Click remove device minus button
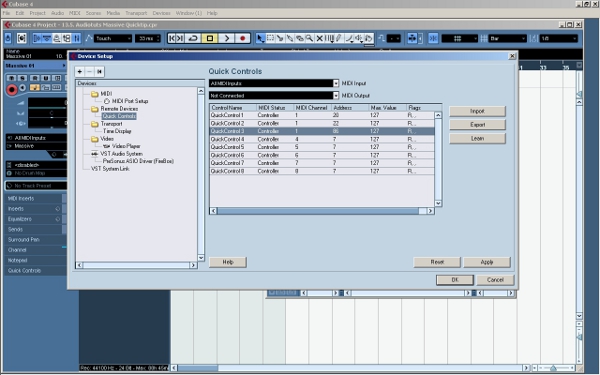This screenshot has width=600, height=375. point(89,72)
